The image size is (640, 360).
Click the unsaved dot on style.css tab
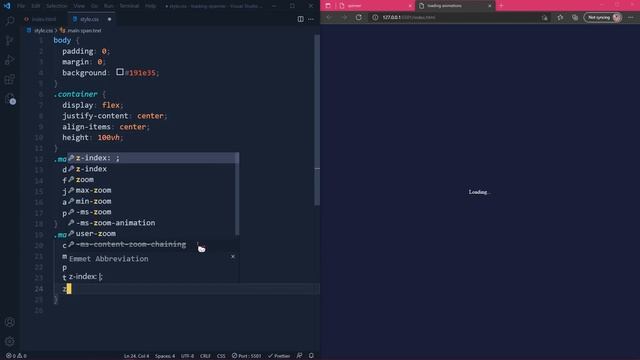[109, 19]
